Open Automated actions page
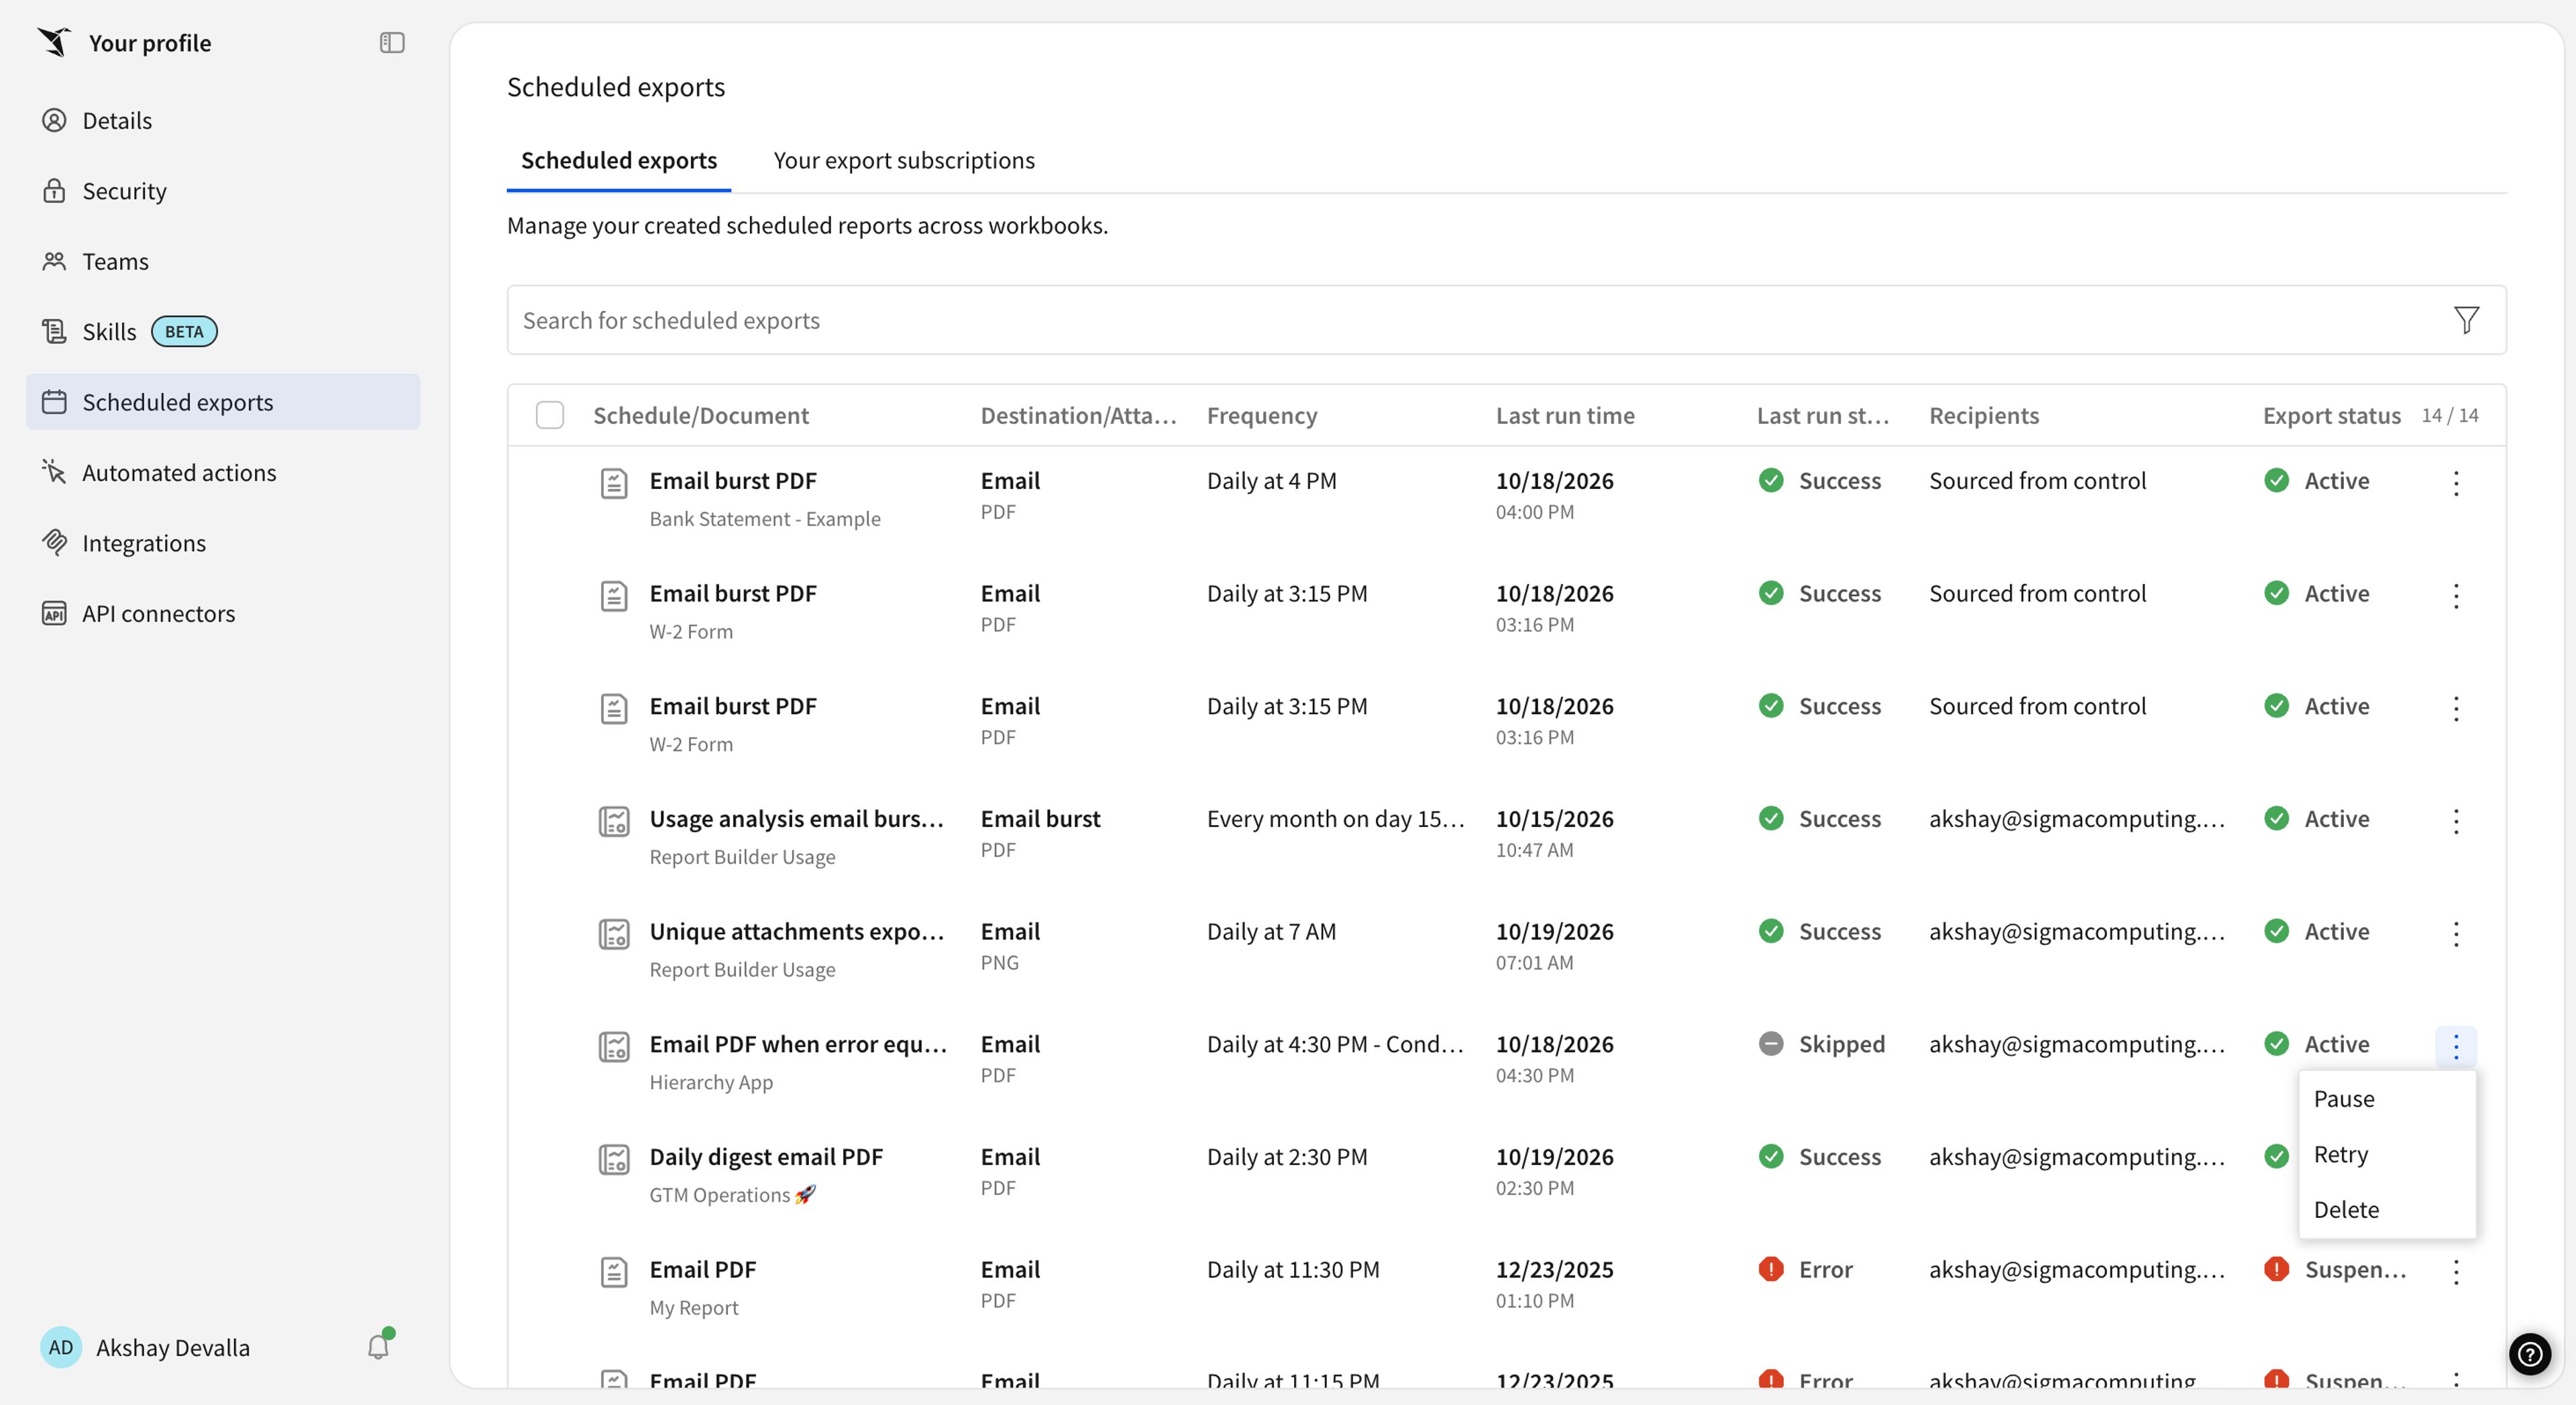The height and width of the screenshot is (1405, 2576). pos(223,472)
